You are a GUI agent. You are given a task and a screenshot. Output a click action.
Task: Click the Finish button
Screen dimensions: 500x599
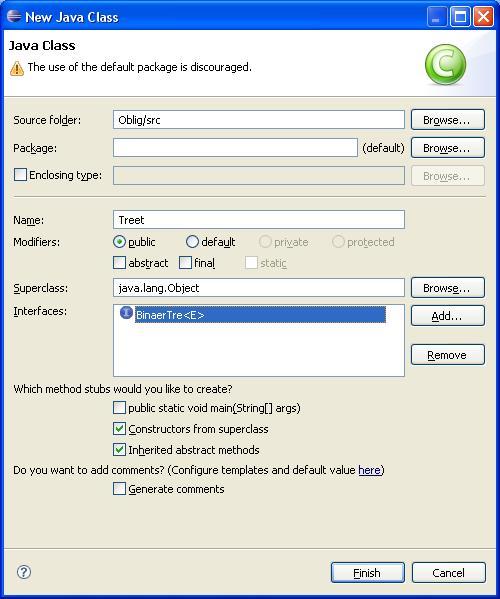367,573
